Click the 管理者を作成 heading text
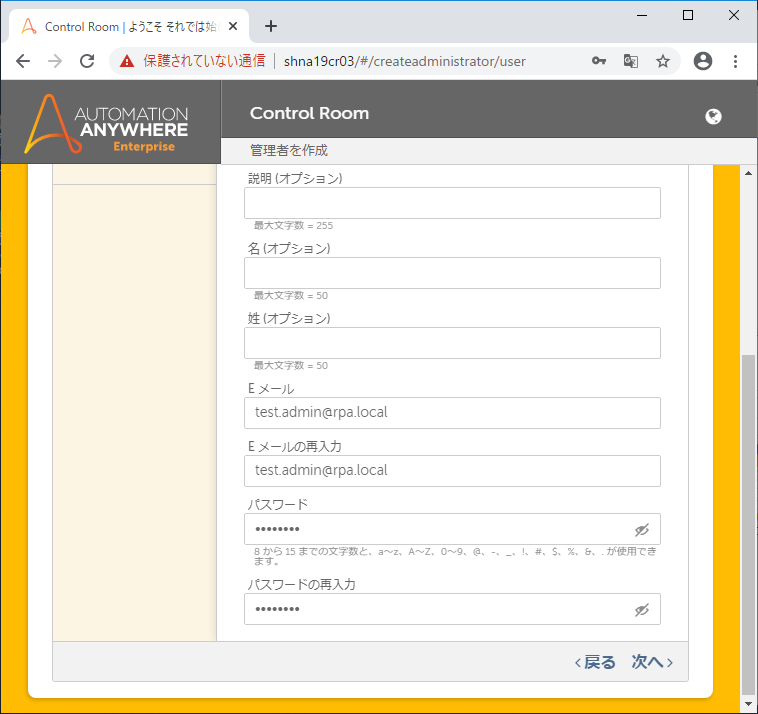Viewport: 758px width, 714px height. pos(289,150)
